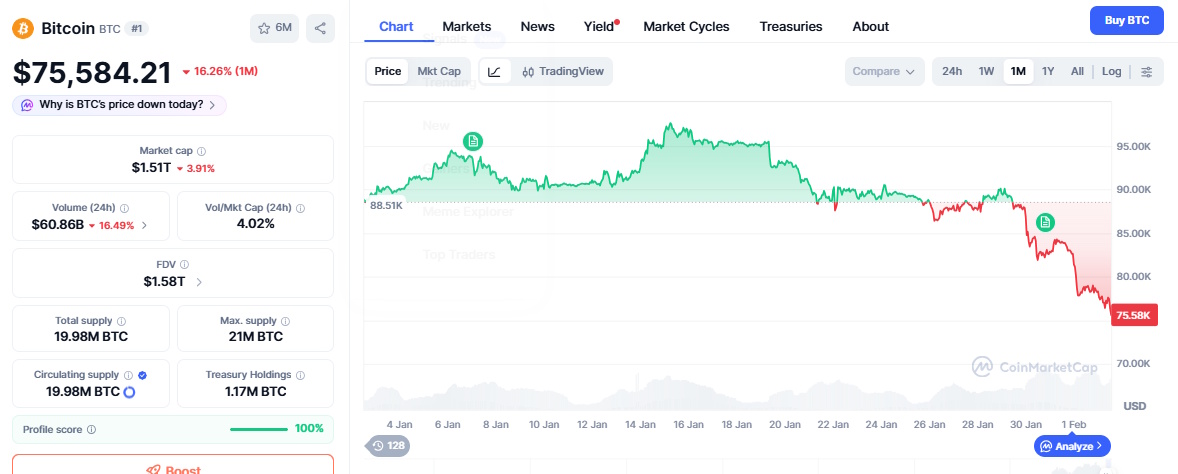1178x474 pixels.
Task: Select the 24h time range
Action: click(x=952, y=71)
